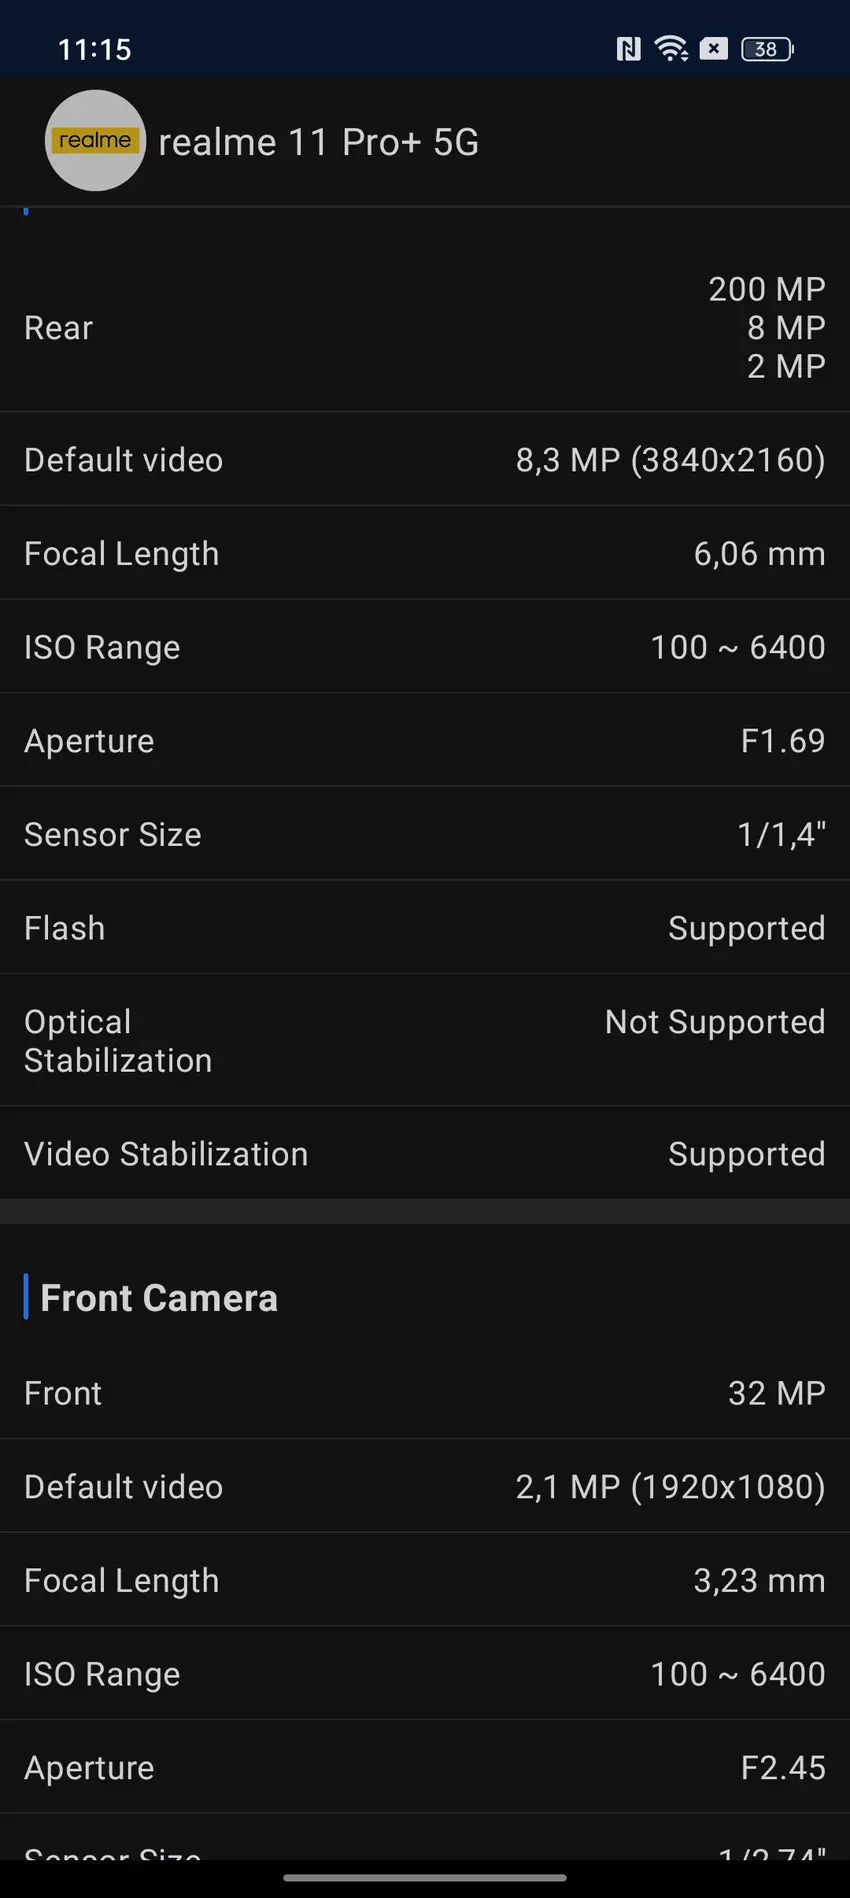Tap the Wi-Fi status icon
The width and height of the screenshot is (850, 1898).
point(671,48)
